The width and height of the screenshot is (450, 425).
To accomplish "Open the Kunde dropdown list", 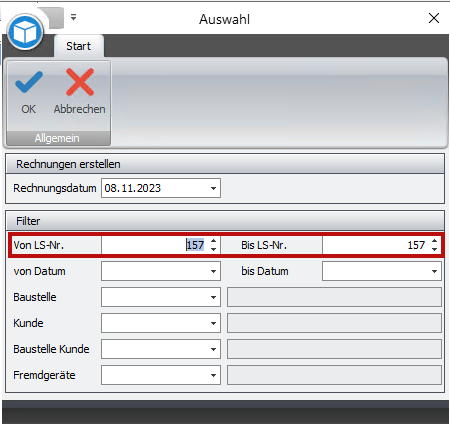I will [214, 323].
